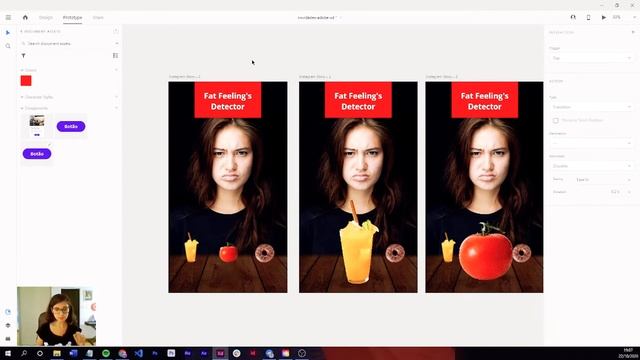Open Visual Studio Code from the taskbar
640x360 pixels.
click(138, 353)
